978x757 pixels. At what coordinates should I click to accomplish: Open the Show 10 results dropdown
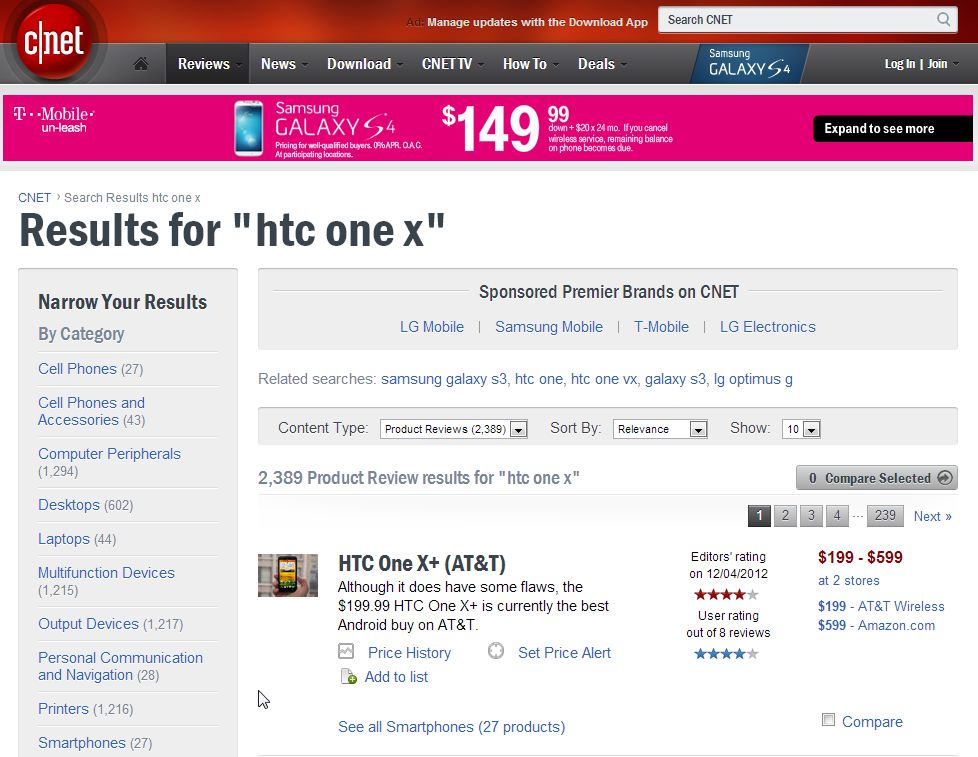tap(801, 429)
